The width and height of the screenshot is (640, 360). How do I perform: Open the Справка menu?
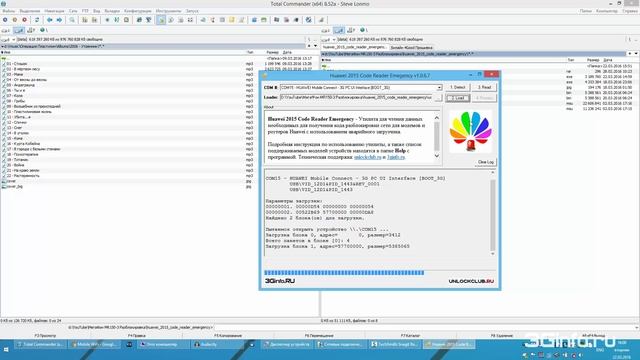point(629,11)
